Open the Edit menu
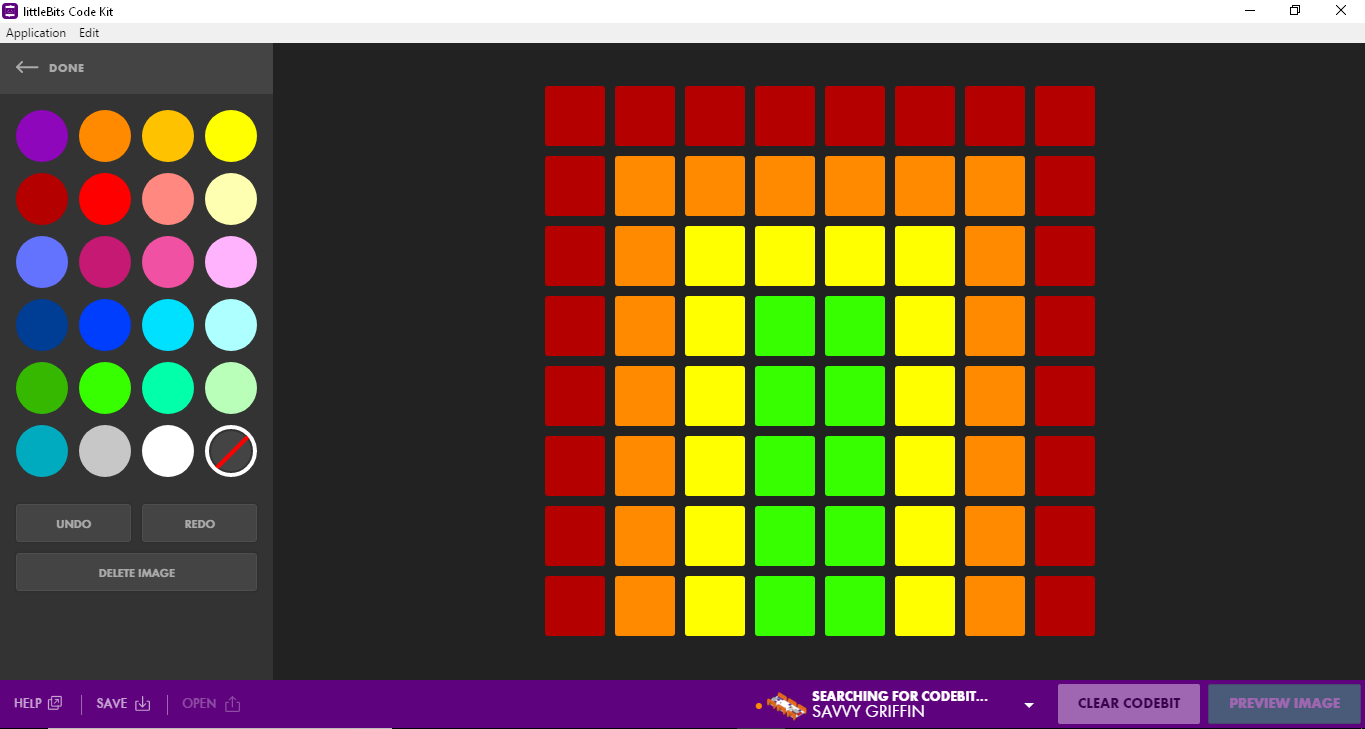Viewport: 1365px width, 729px height. pos(89,33)
